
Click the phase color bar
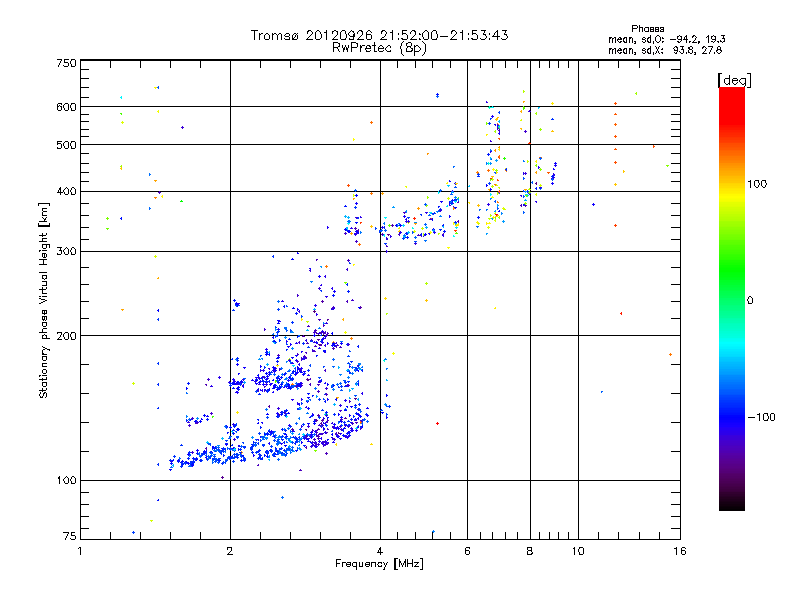pyautogui.click(x=732, y=298)
